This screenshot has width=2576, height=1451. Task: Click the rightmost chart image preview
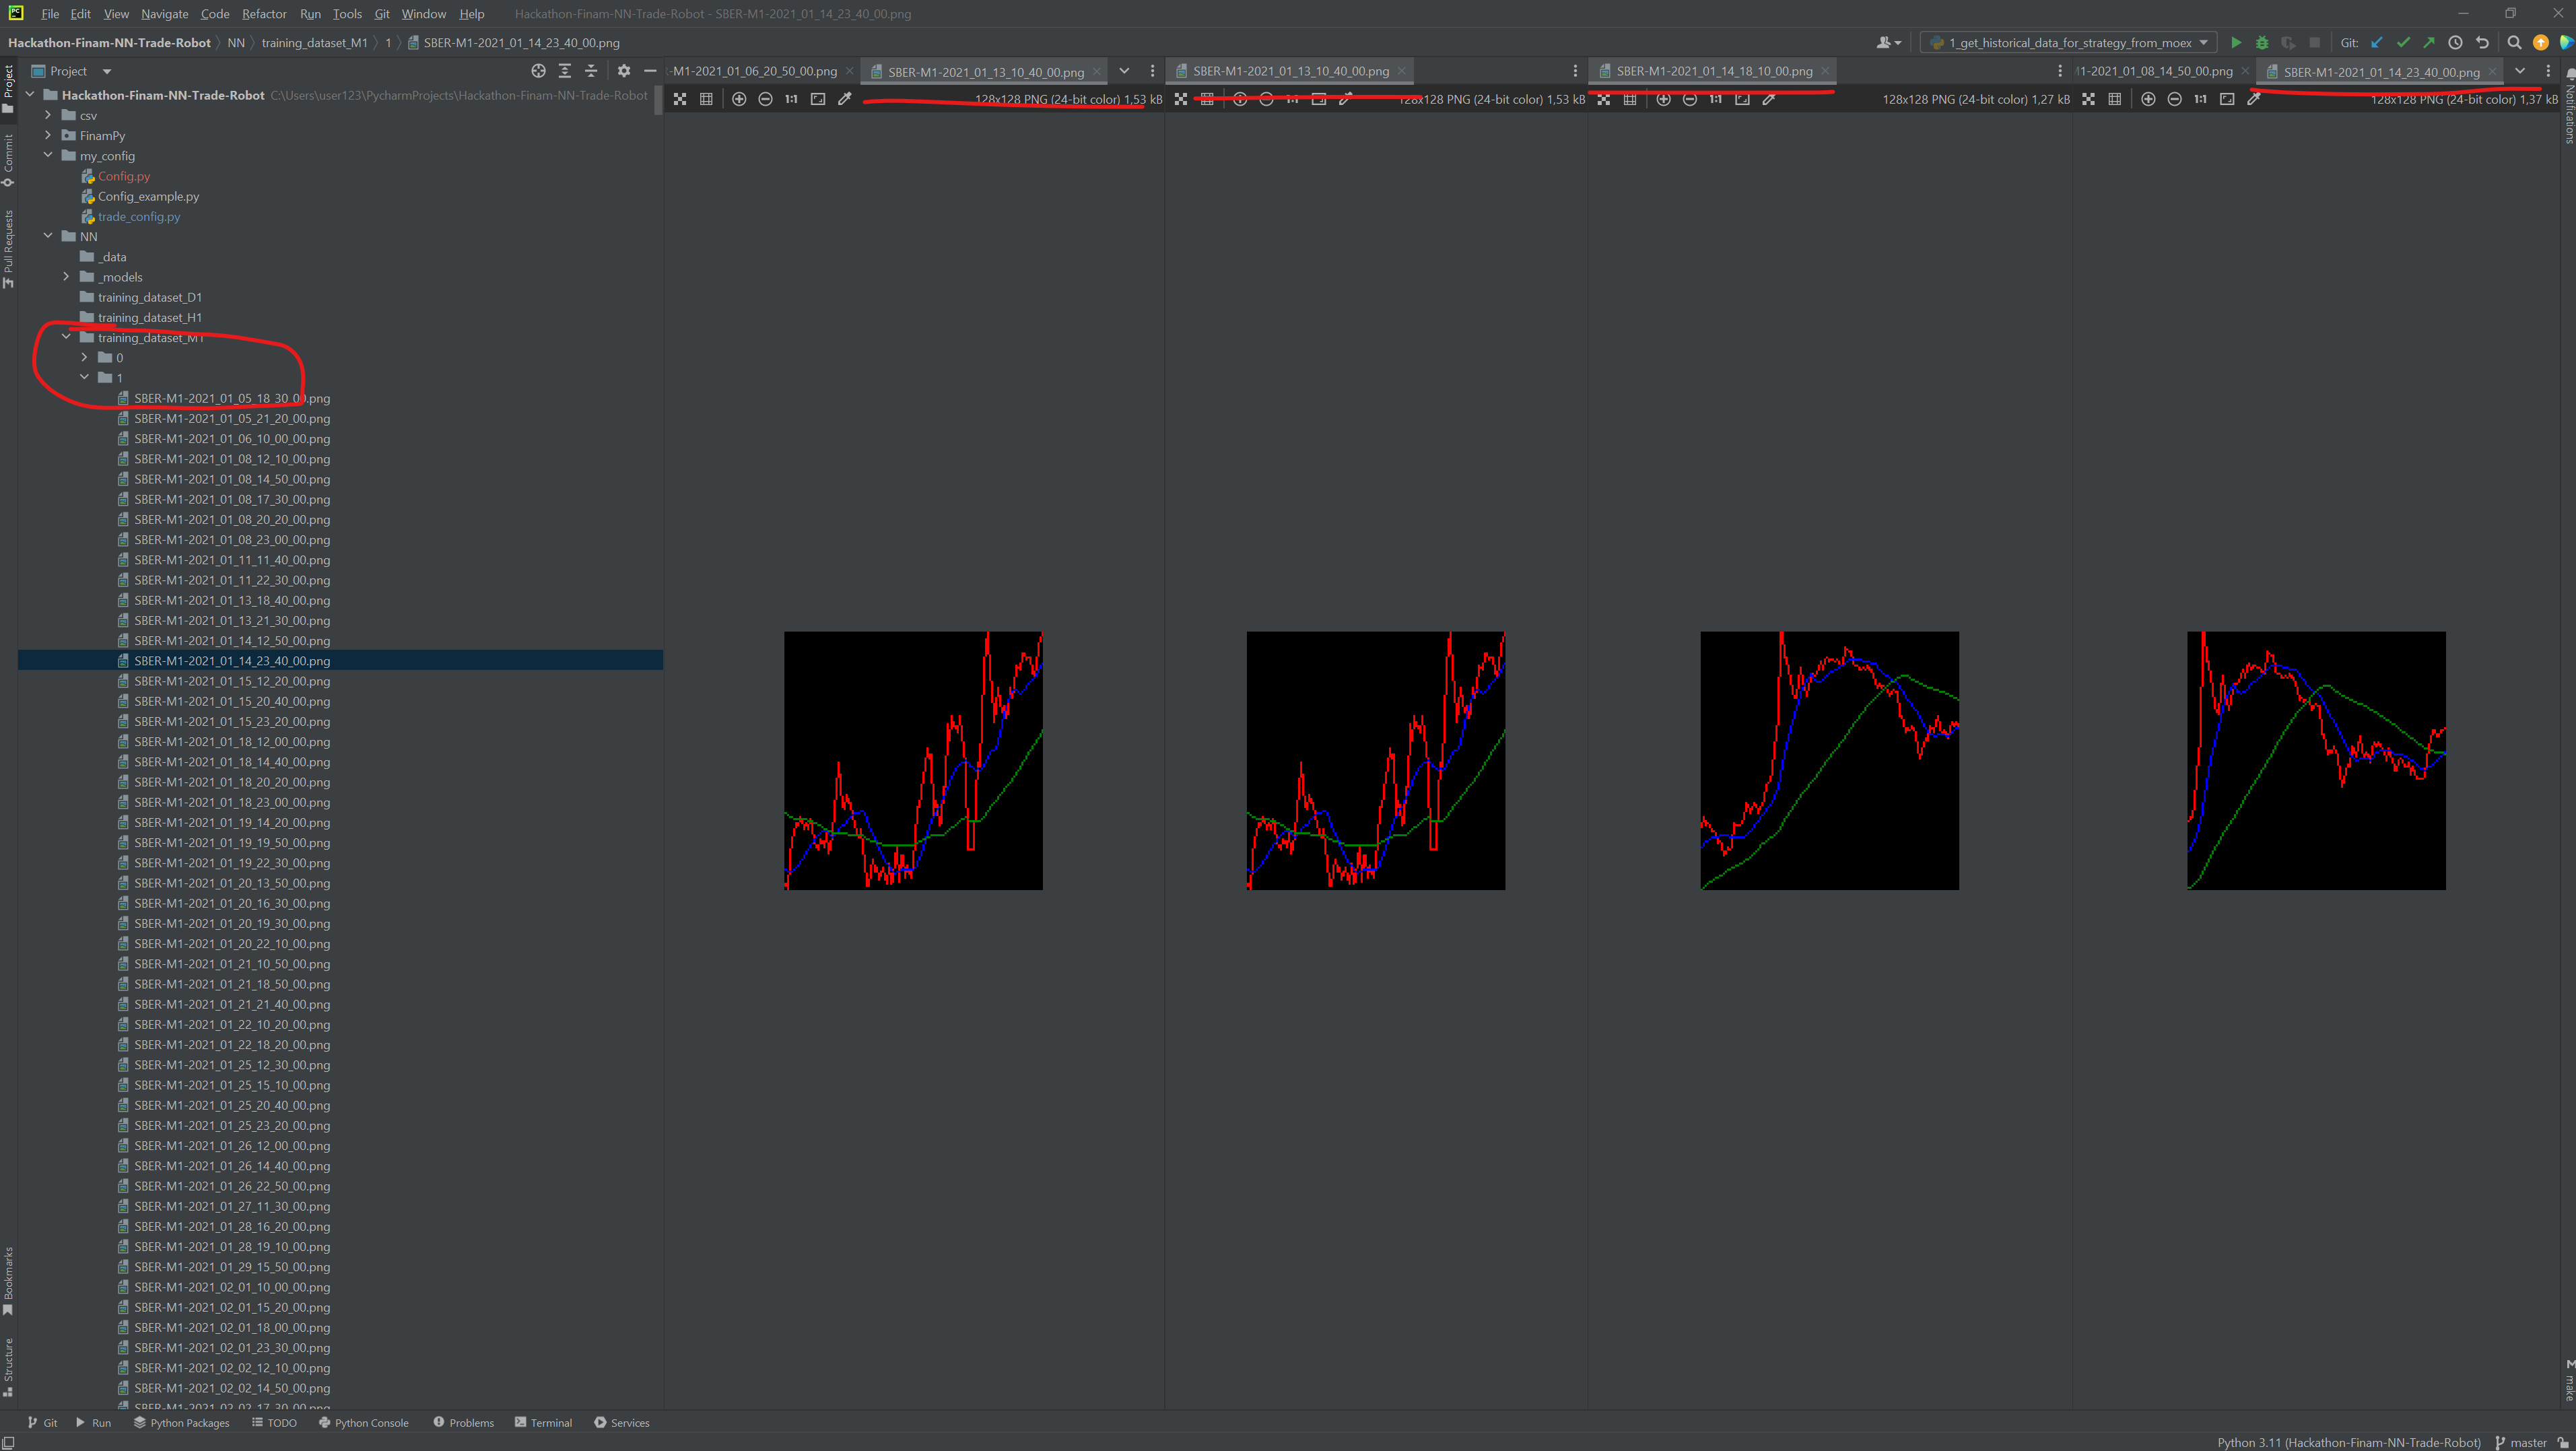tap(2315, 760)
